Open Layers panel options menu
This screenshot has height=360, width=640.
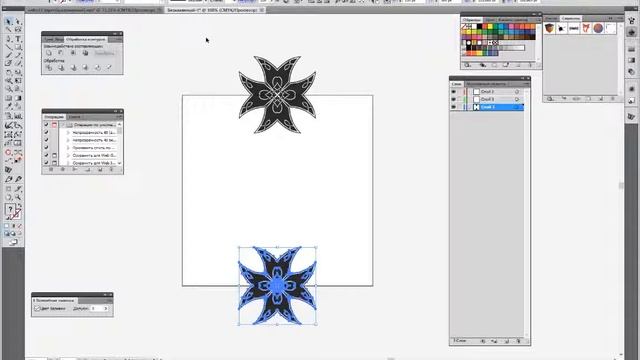point(526,84)
